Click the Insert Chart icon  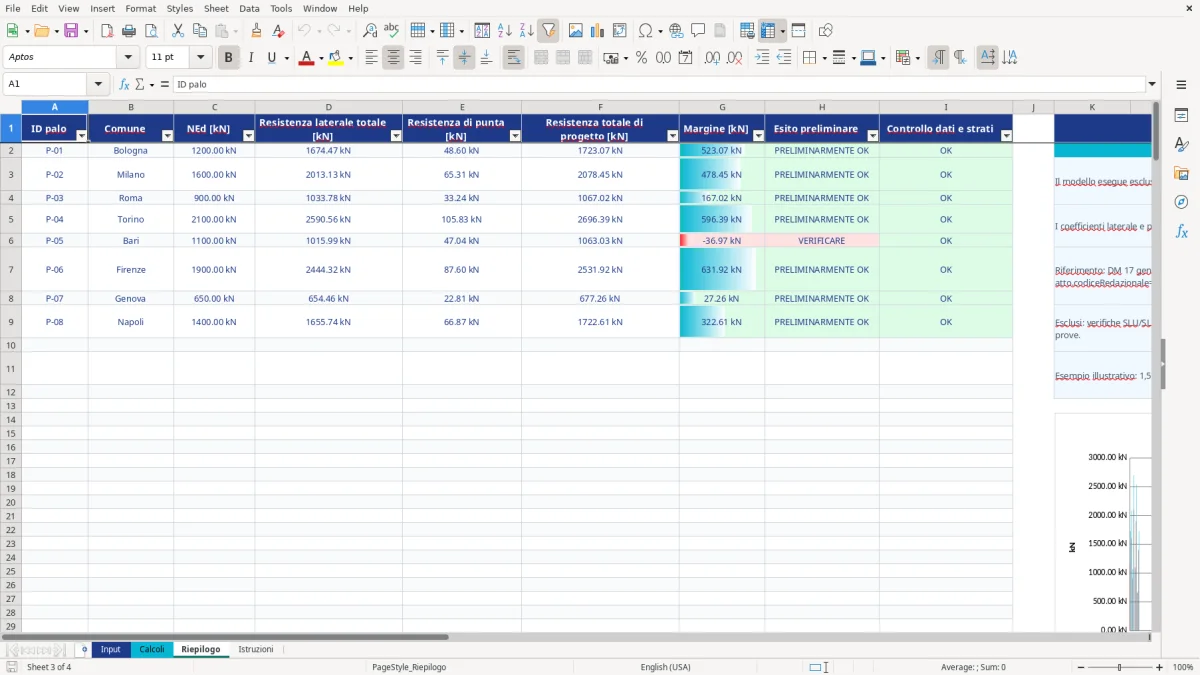pos(598,31)
